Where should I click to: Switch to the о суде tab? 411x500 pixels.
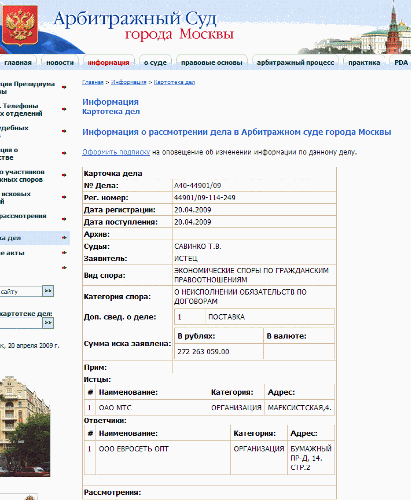[155, 63]
